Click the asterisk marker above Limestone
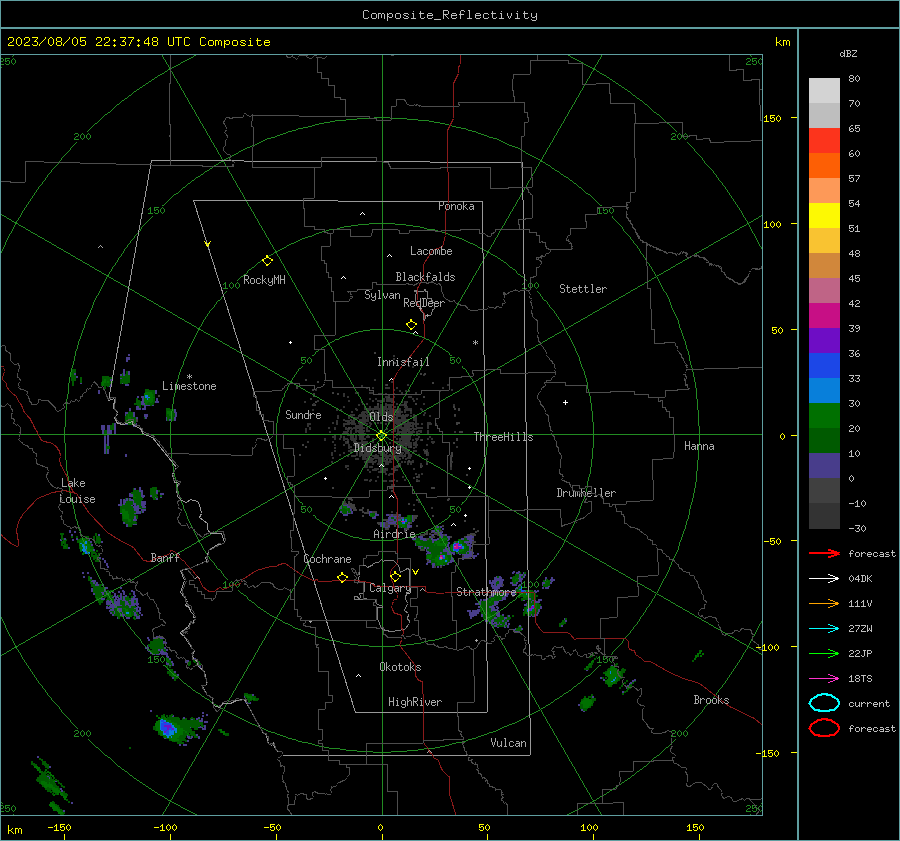The image size is (900, 841). click(x=189, y=377)
